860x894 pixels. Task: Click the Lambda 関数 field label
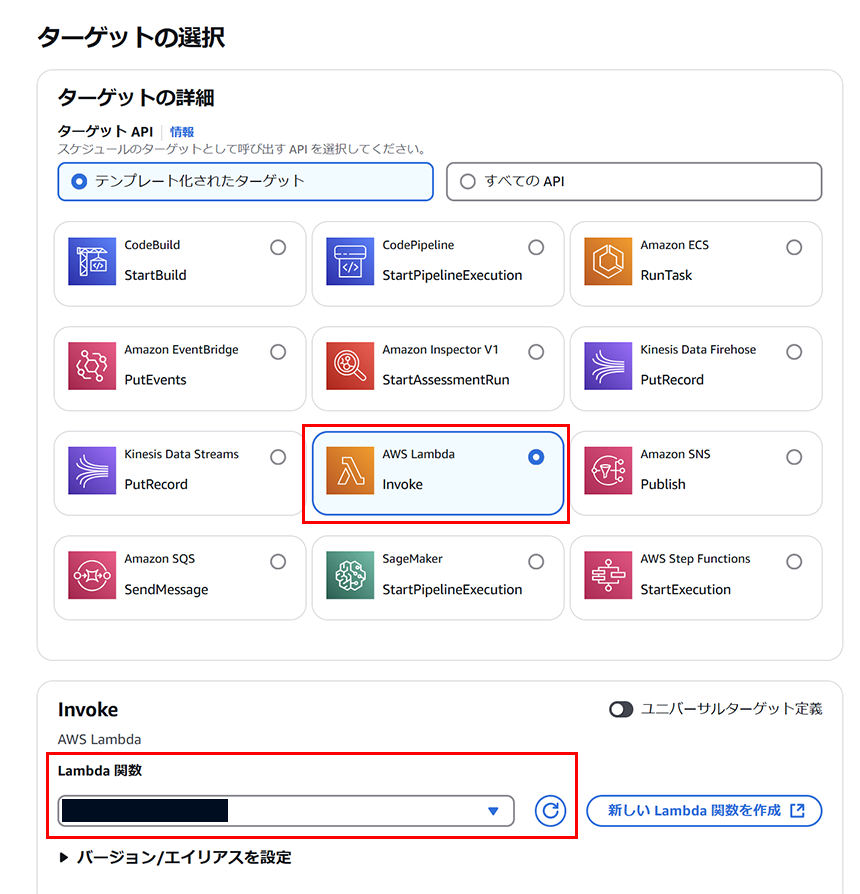pyautogui.click(x=100, y=770)
